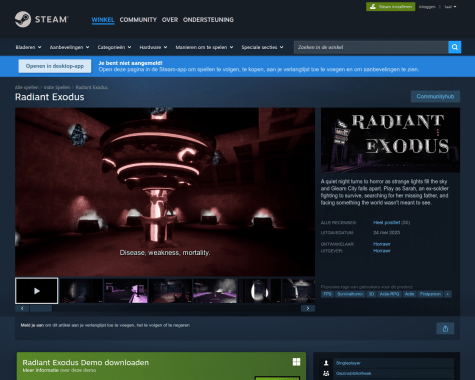Expand more tags with plus button

(x=448, y=294)
